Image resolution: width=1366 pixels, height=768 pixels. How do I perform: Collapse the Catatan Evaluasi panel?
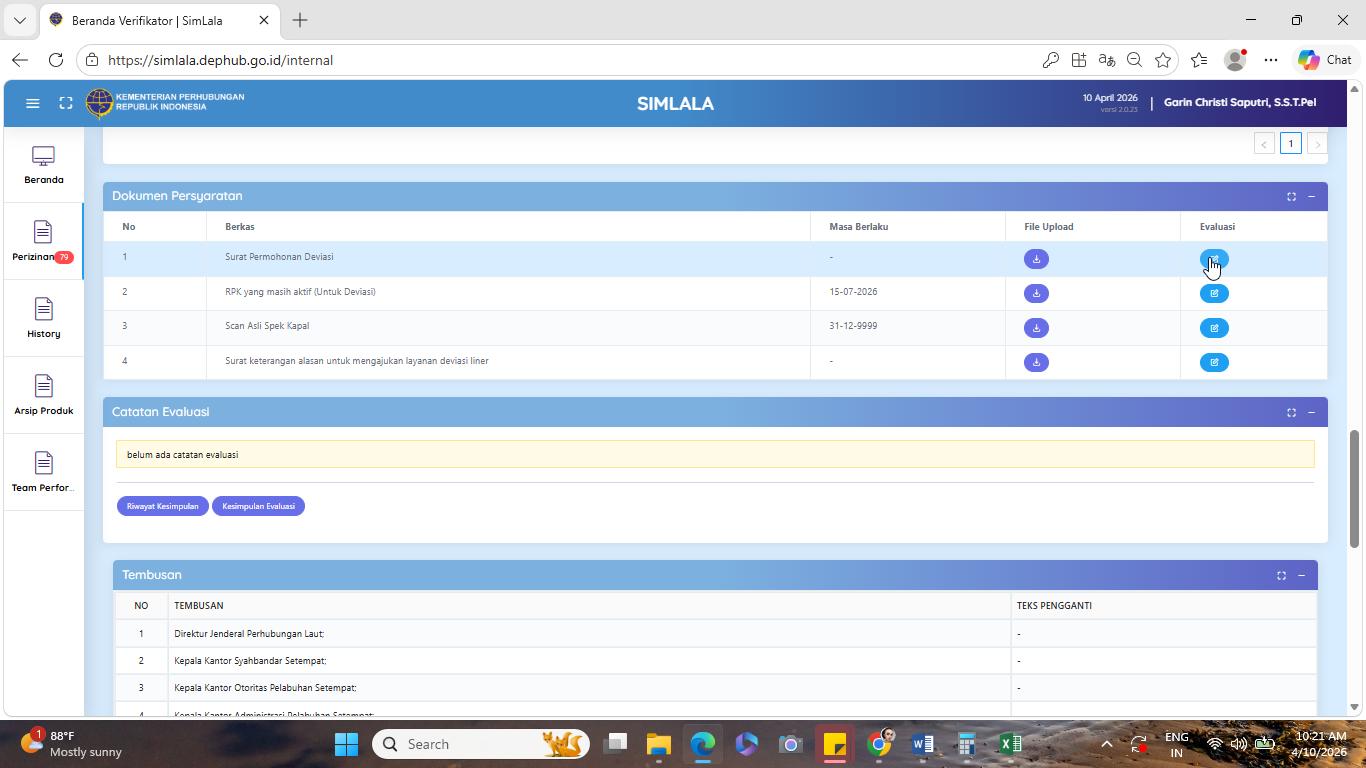[1311, 412]
